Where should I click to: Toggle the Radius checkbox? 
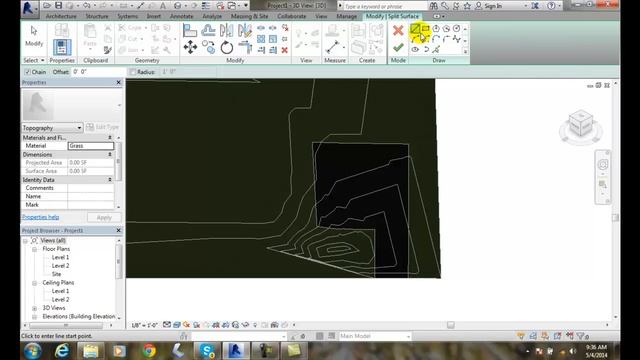point(133,72)
